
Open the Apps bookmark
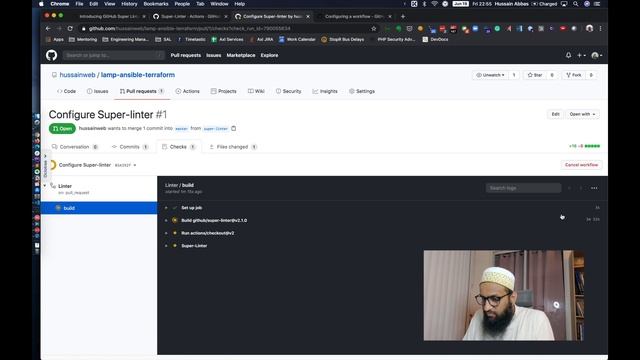click(55, 40)
